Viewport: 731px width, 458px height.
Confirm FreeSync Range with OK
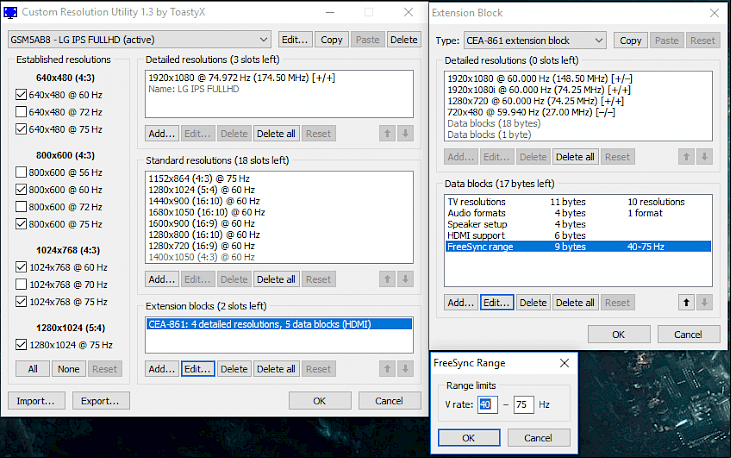coord(469,438)
